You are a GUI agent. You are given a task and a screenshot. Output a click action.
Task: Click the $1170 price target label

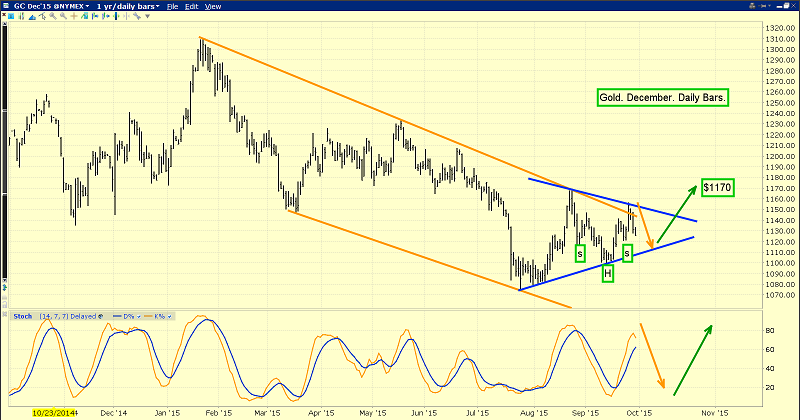tap(716, 187)
